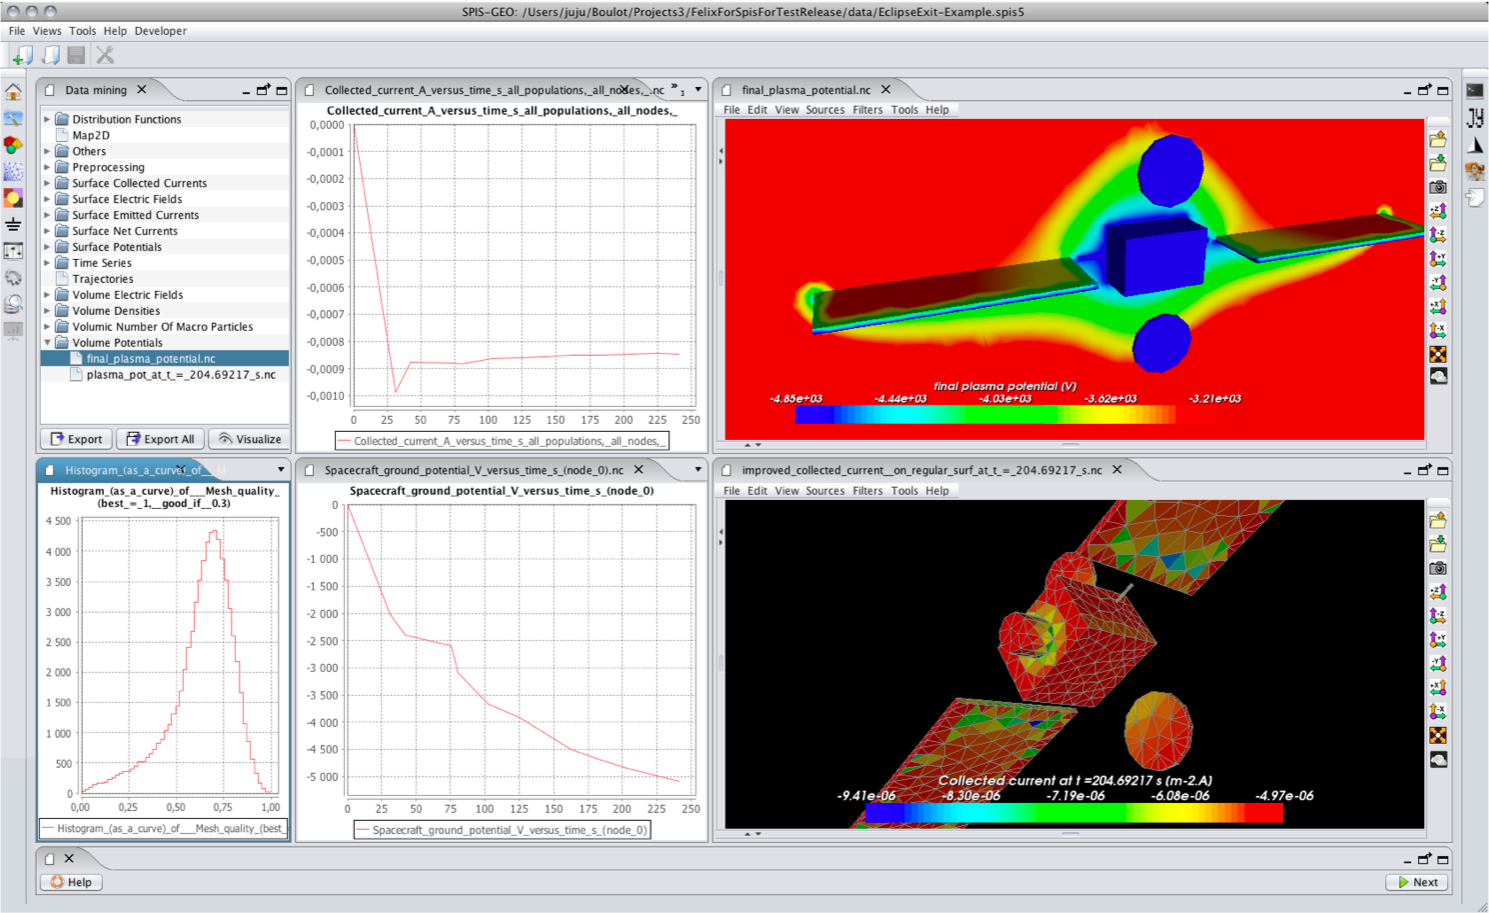Open the mesh module icon in left sidebar

click(13, 172)
